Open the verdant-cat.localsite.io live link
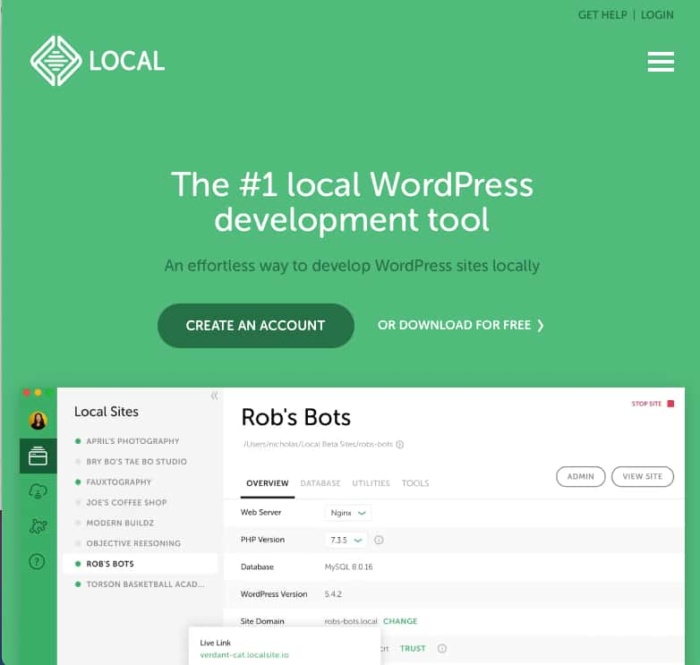Viewport: 700px width, 665px height. pos(244,655)
